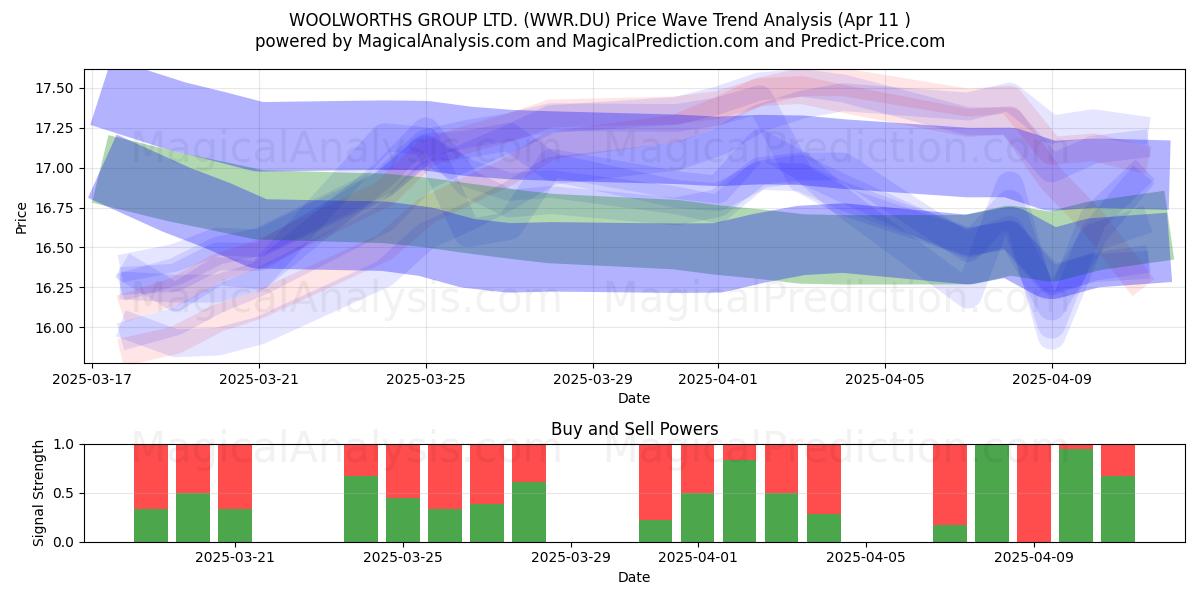Image resolution: width=1200 pixels, height=600 pixels.
Task: Select the 17.50 price axis tick
Action: (54, 88)
